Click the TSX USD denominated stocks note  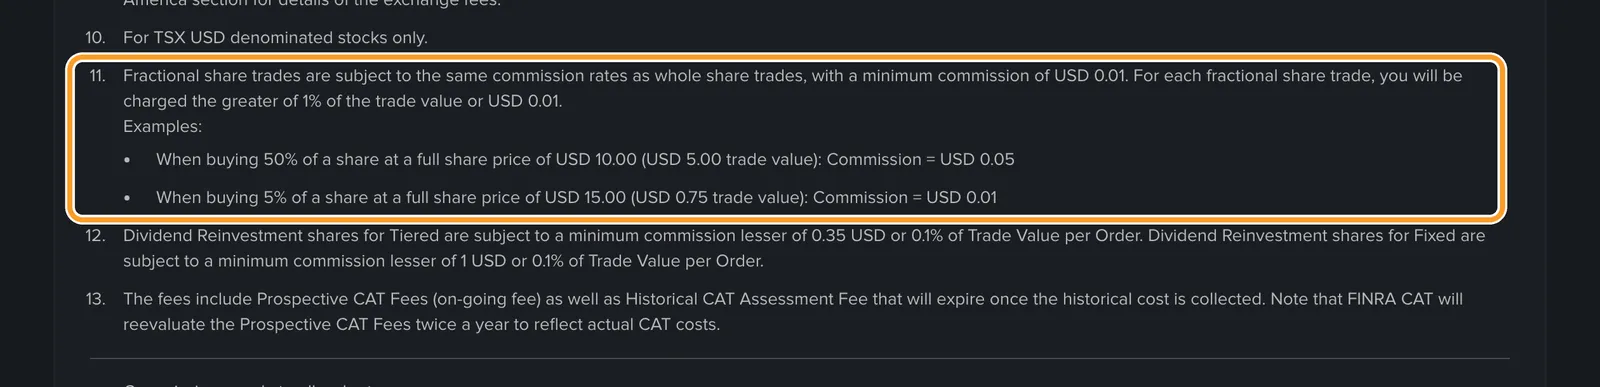coord(275,38)
